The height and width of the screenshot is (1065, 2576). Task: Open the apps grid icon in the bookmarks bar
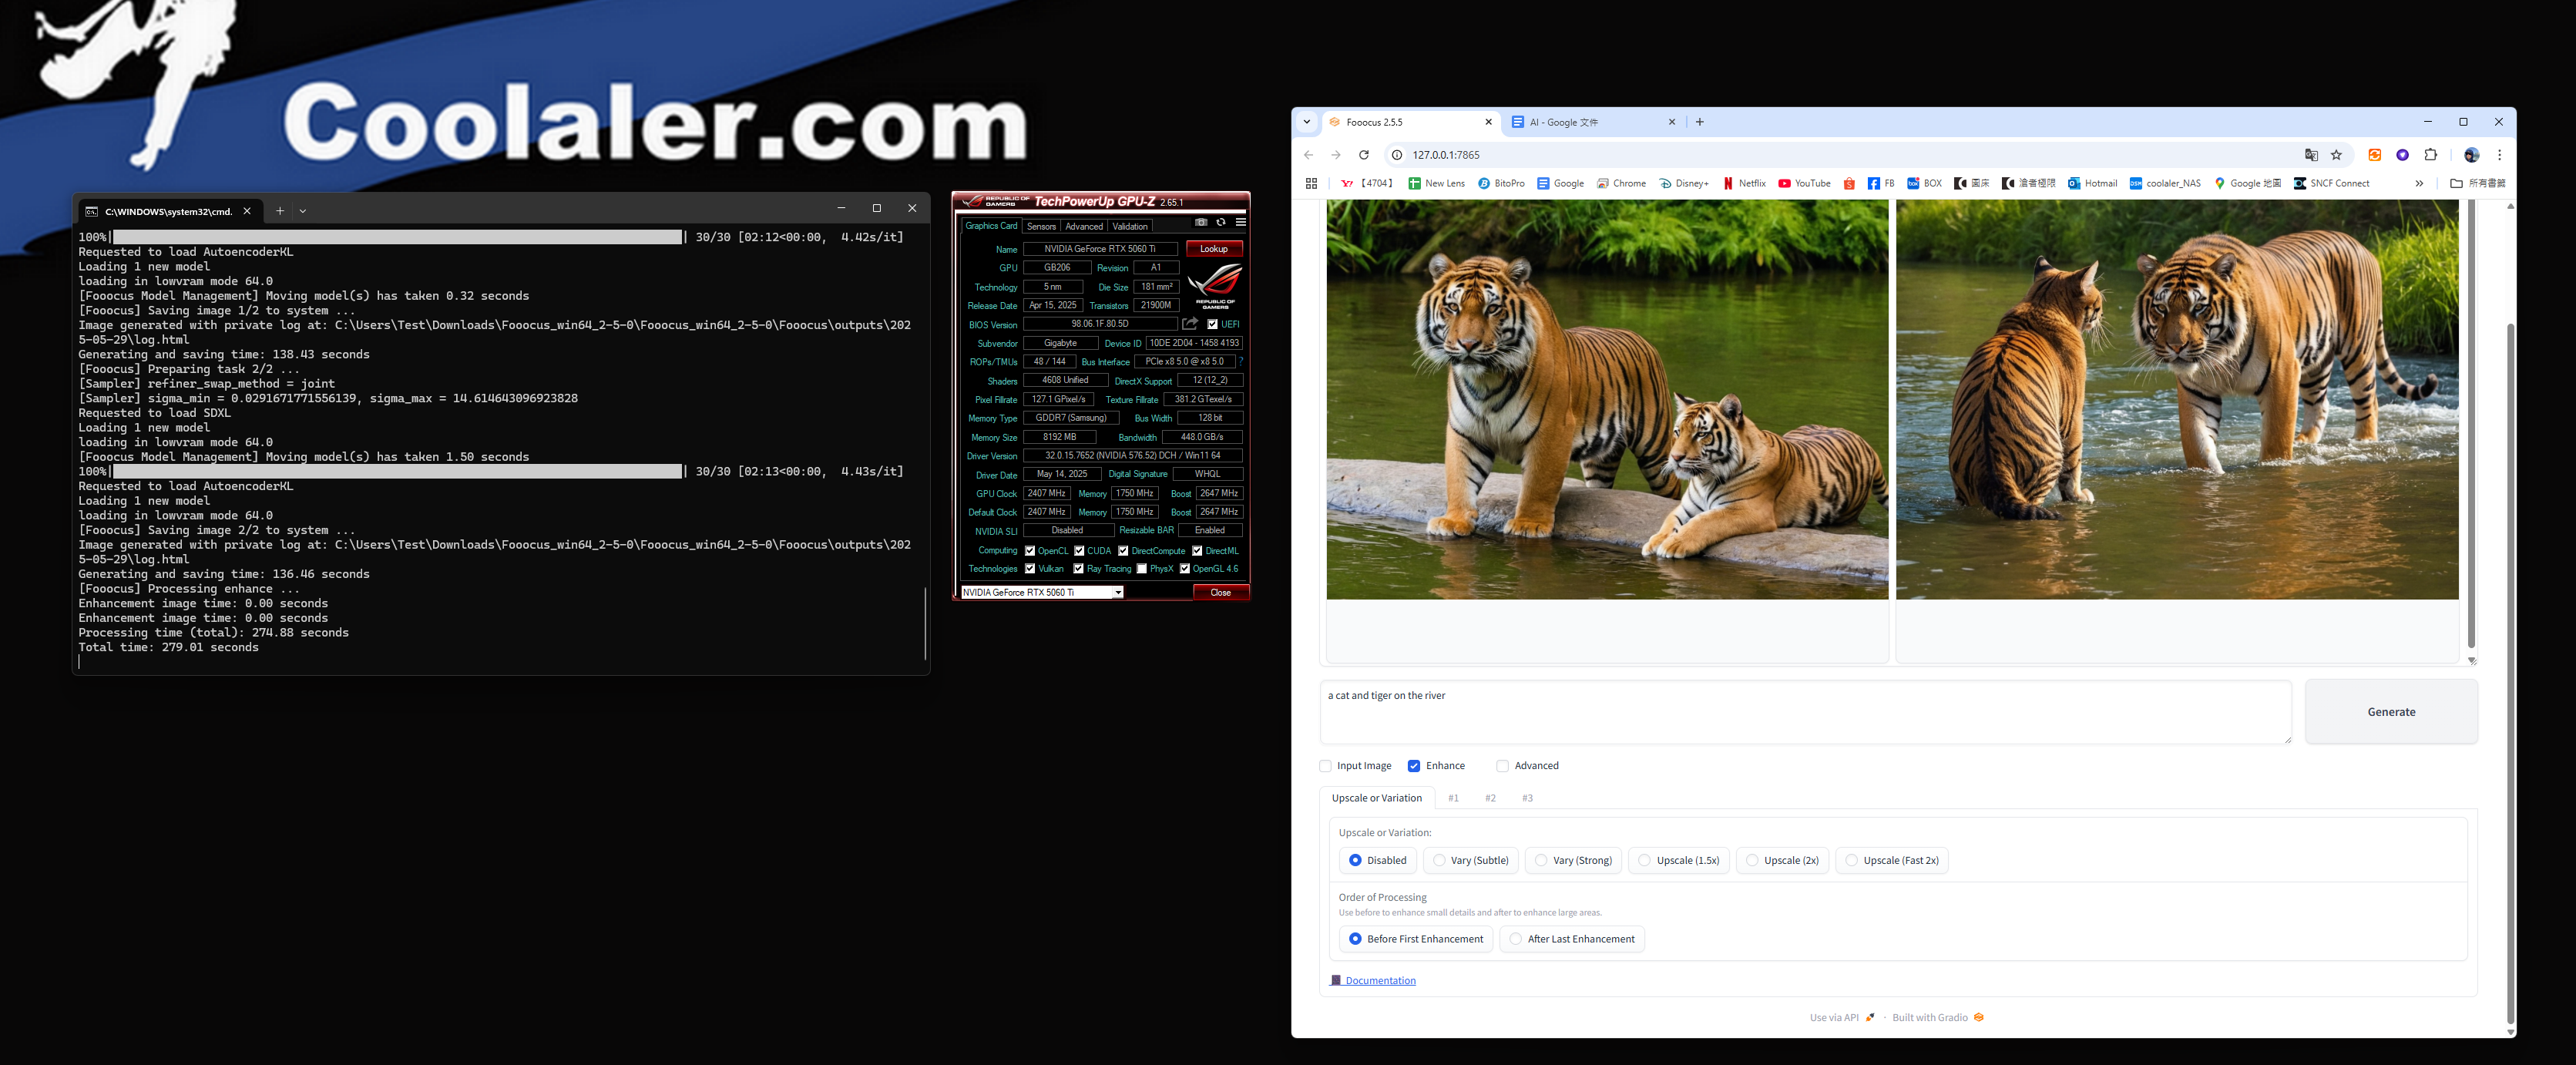(1311, 183)
